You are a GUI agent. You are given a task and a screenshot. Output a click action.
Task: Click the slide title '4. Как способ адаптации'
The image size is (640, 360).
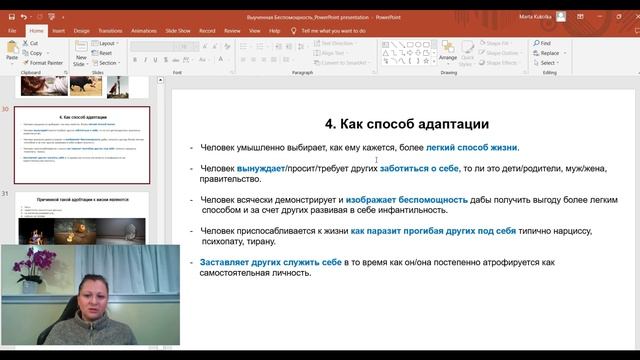tap(407, 124)
